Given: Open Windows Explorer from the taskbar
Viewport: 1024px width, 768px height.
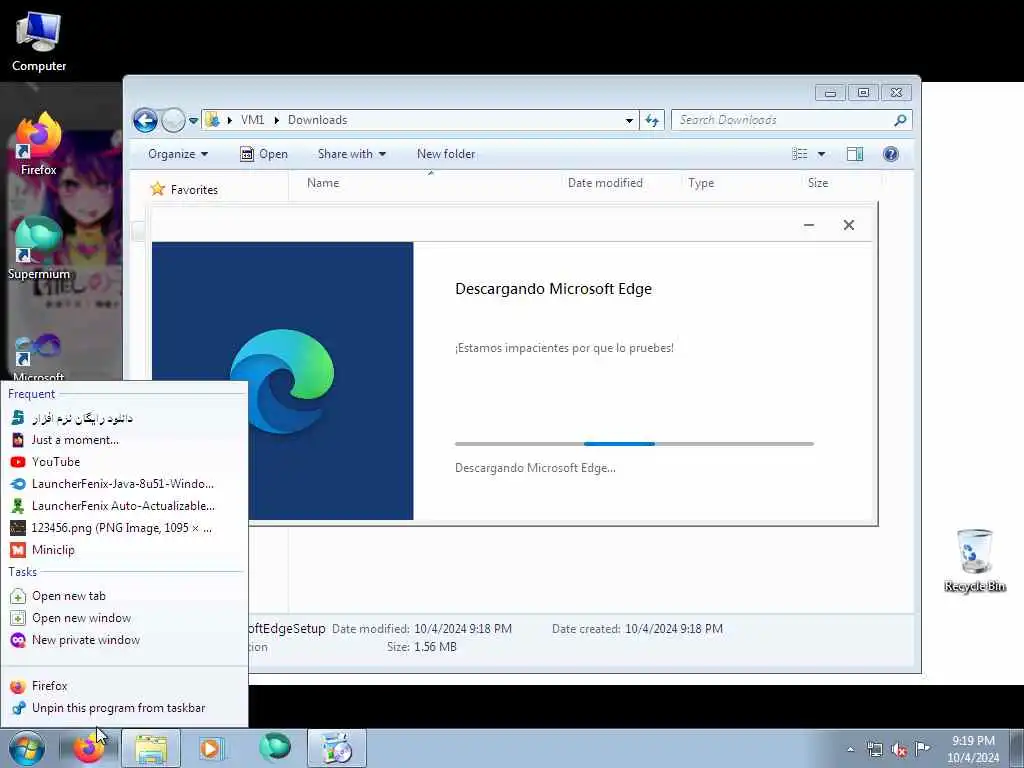Looking at the screenshot, I should [x=151, y=748].
